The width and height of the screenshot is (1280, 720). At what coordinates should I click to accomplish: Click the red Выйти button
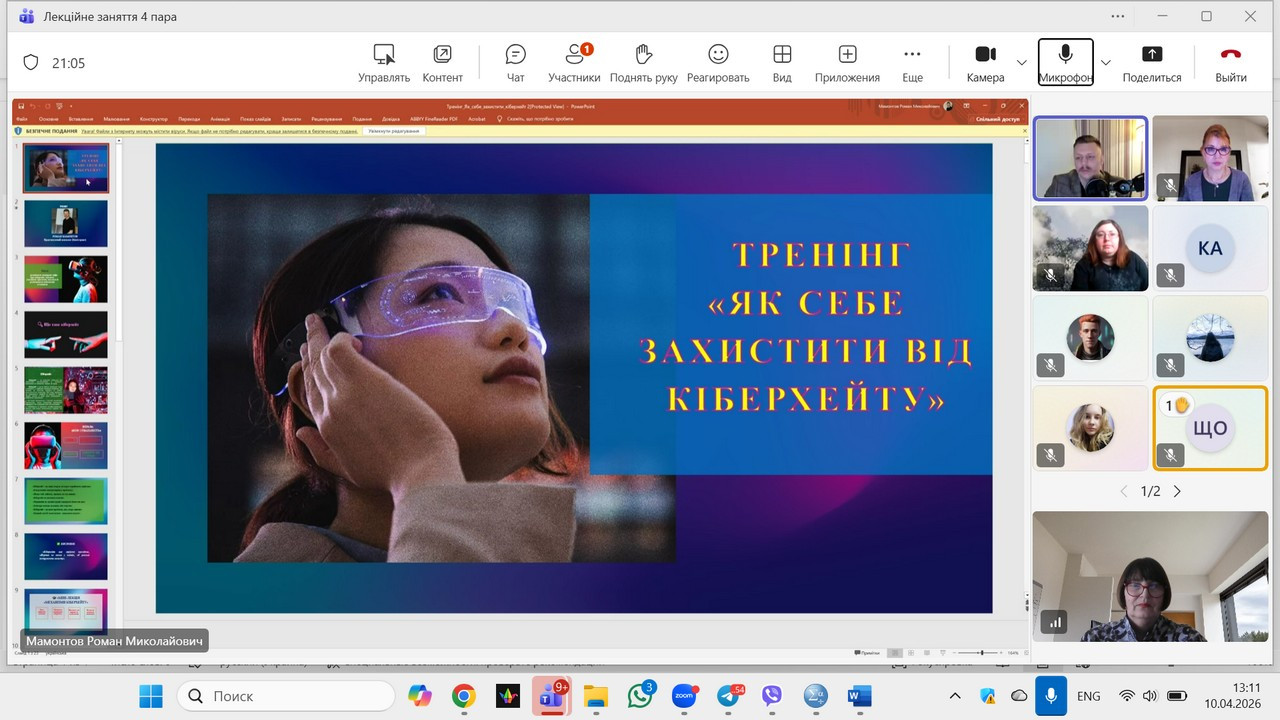click(1230, 60)
